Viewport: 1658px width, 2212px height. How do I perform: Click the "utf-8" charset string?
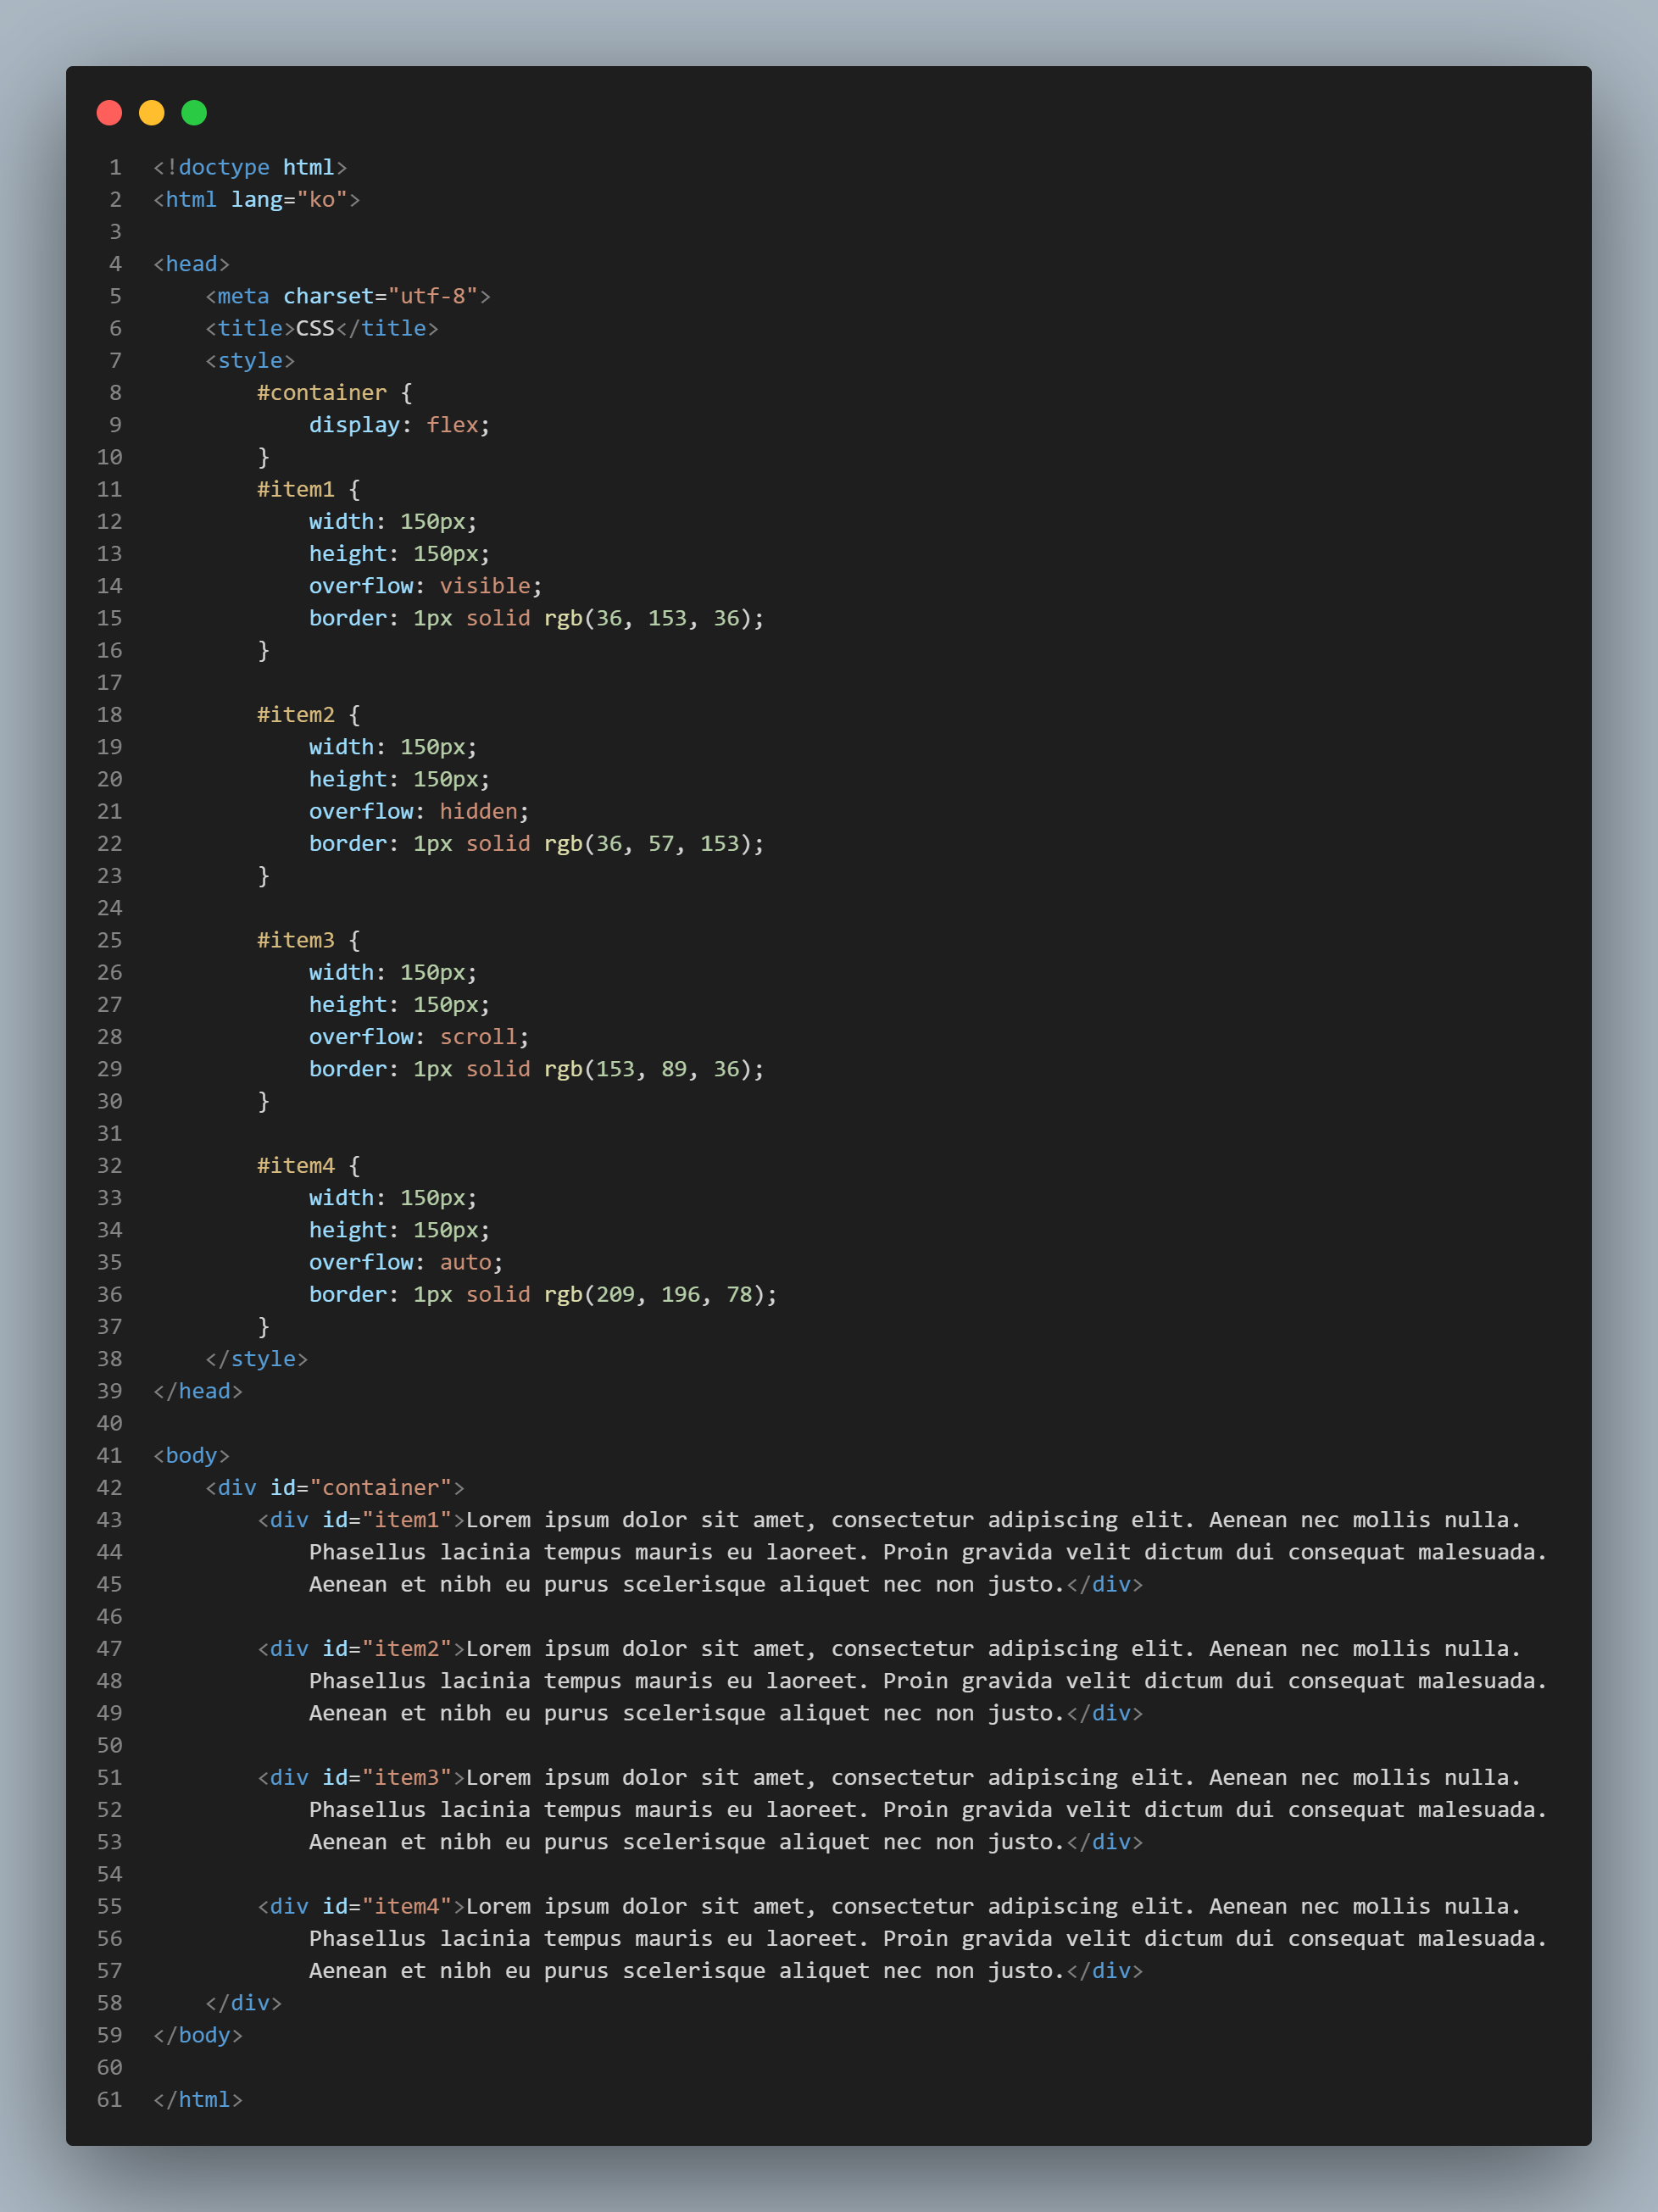tap(432, 296)
